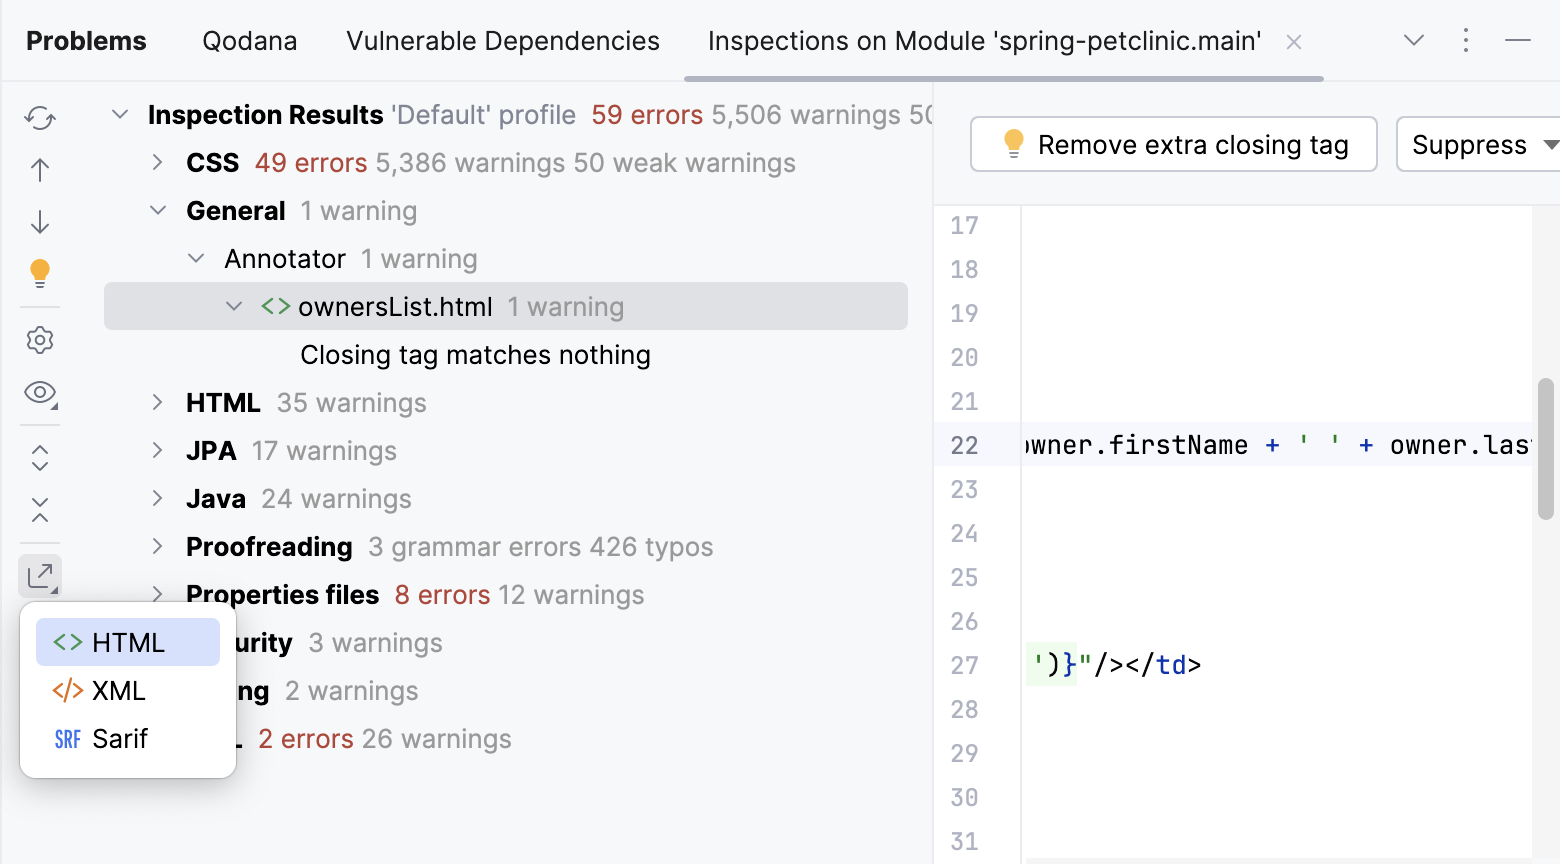Click the Remove extra closing tag button

(x=1172, y=144)
